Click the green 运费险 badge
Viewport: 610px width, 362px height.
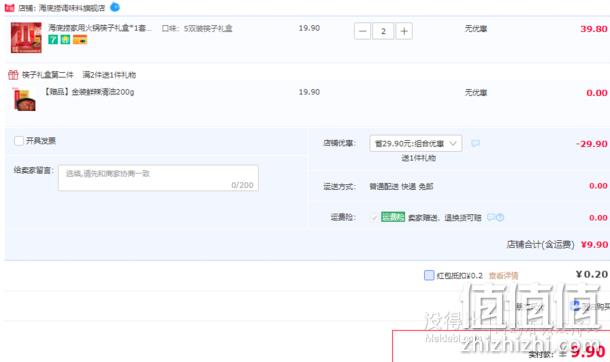pos(393,217)
